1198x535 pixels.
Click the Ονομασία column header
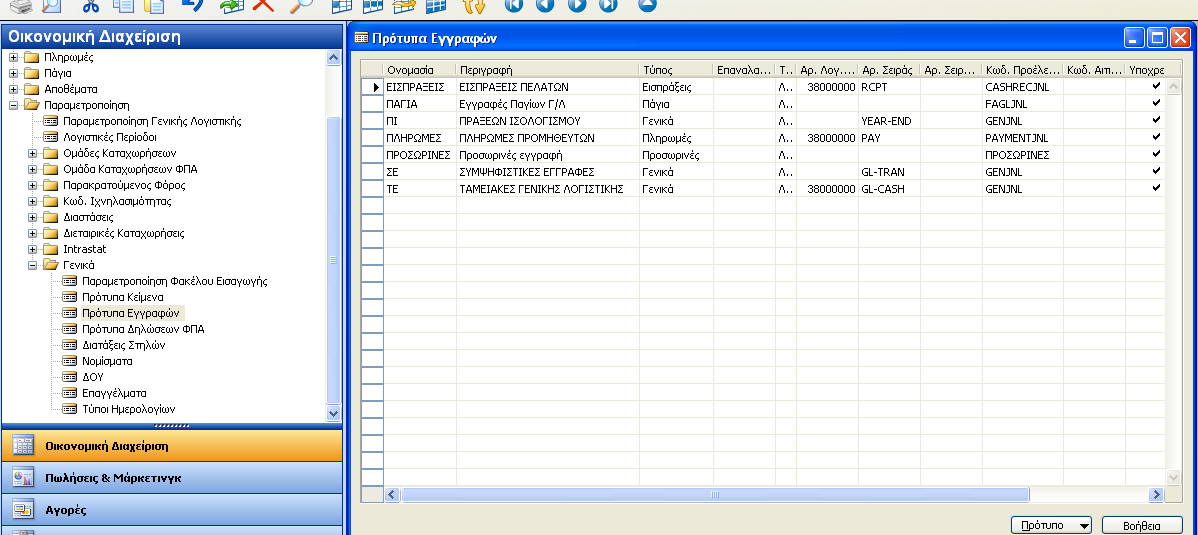[x=419, y=70]
